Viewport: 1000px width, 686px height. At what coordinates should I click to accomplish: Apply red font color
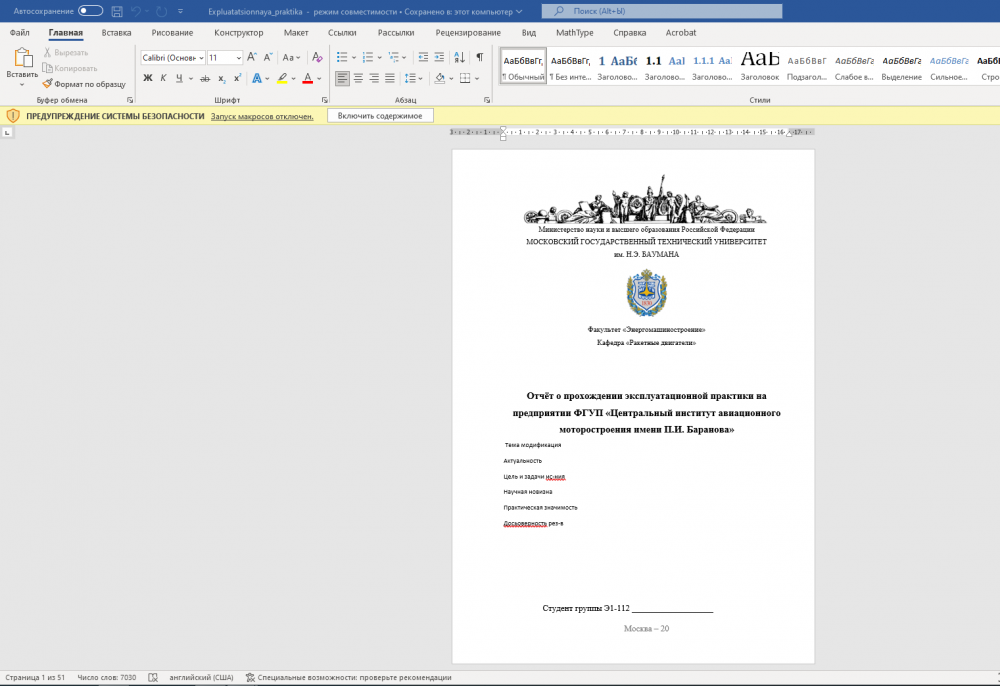pos(307,78)
